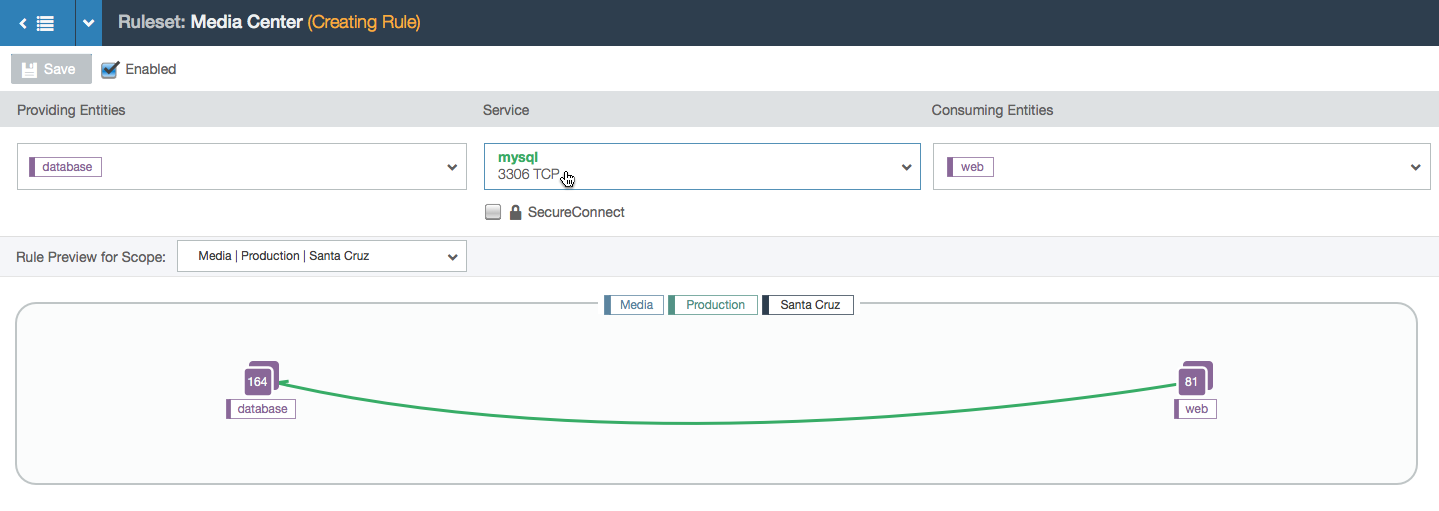
Task: Click the 81 web workload group icon
Action: click(1195, 378)
